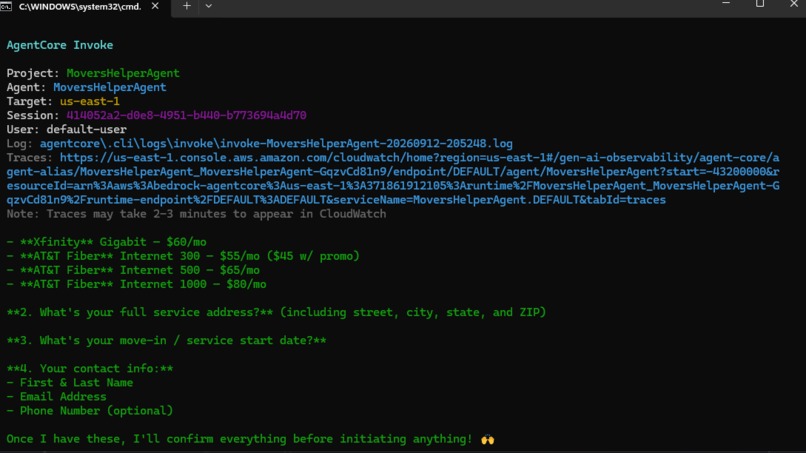This screenshot has width=806, height=453.
Task: Close the cmd.exe terminal tab
Action: [155, 6]
